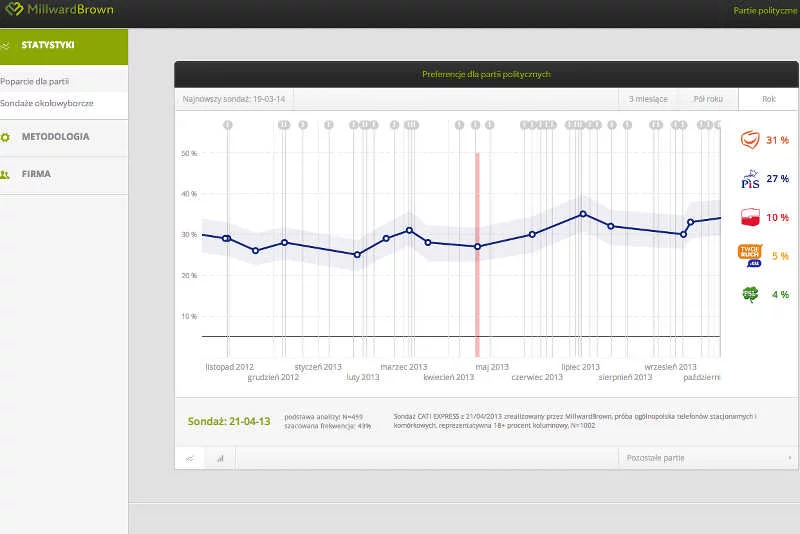This screenshot has height=534, width=800.
Task: Click the 50 % axis label
Action: click(x=189, y=154)
